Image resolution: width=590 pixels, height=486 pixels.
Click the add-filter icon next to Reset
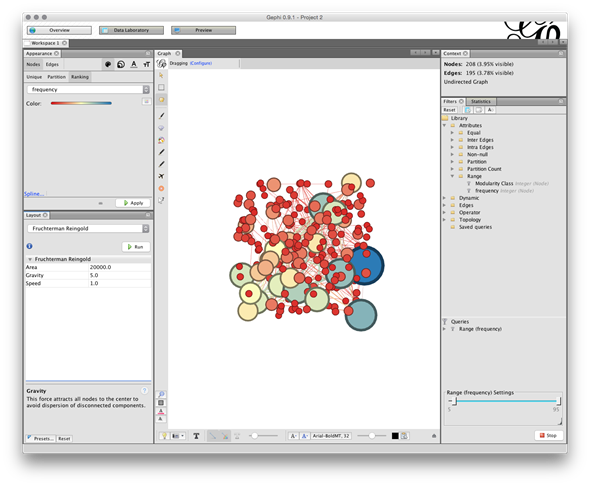pos(468,110)
